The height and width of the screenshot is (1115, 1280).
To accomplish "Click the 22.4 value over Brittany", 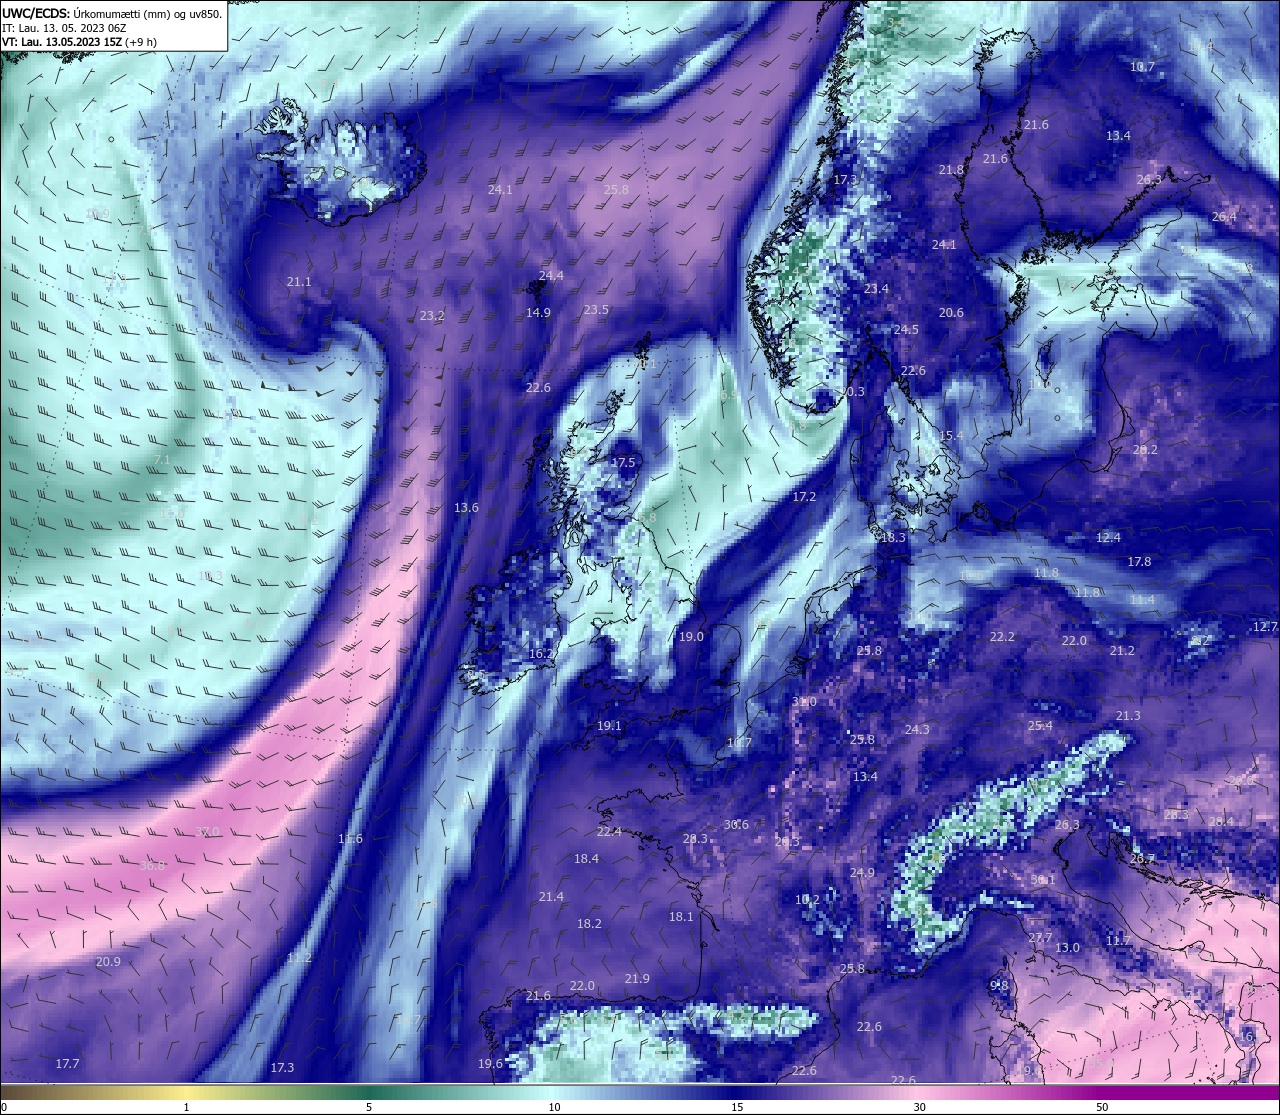I will [609, 831].
